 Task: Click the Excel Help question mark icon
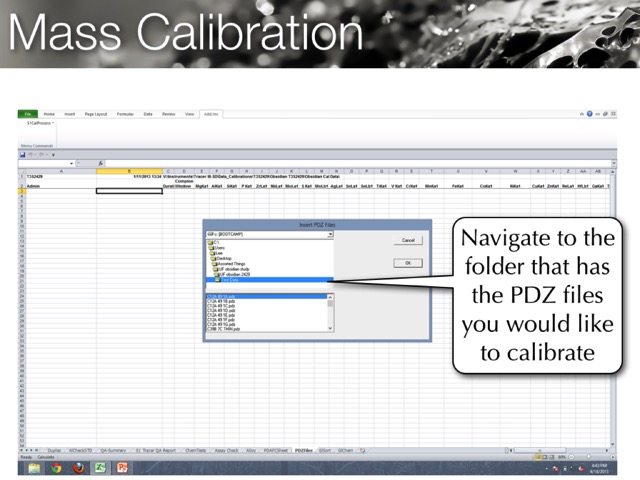click(590, 115)
